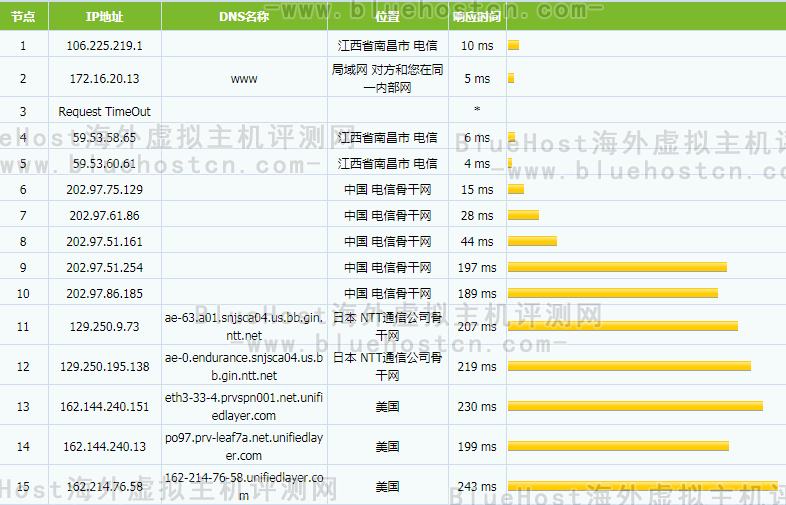Click the IP 172.16.20.13 cell

(x=104, y=79)
